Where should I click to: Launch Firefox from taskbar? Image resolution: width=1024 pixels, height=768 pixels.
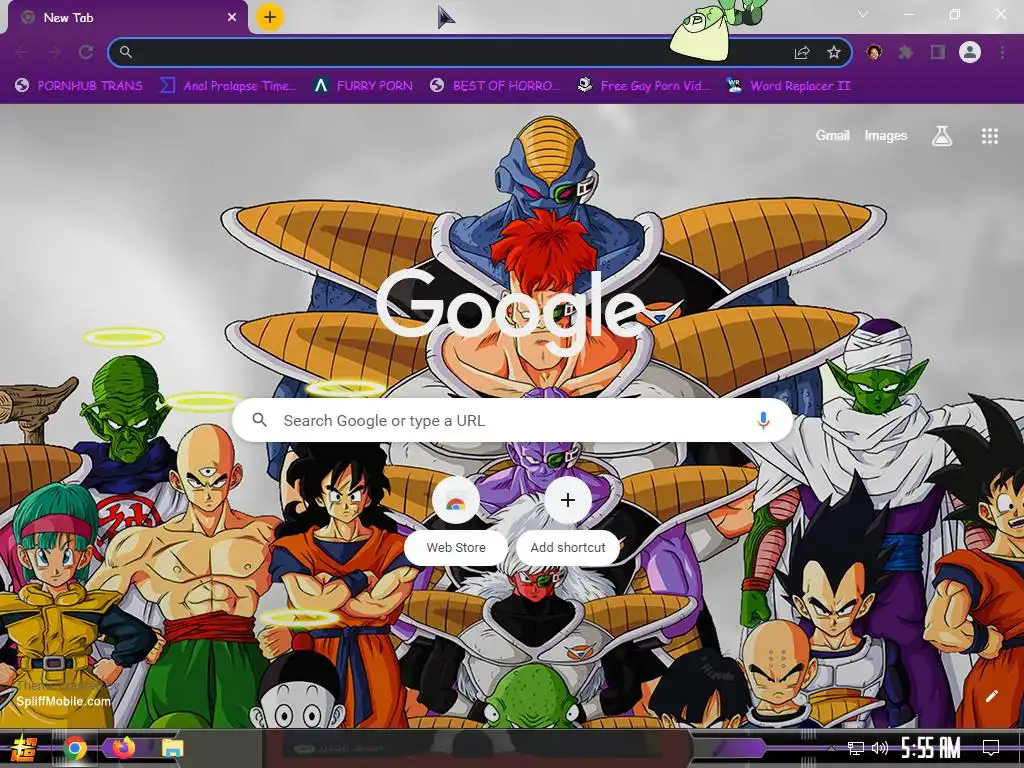(123, 748)
